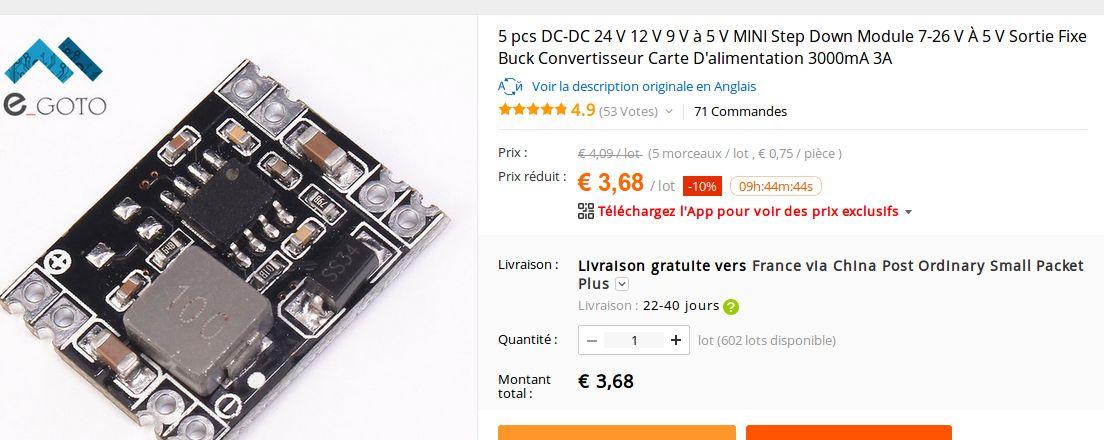Viewport: 1104px width, 440px height.
Task: Click the dark orange button at bottom
Action: (848, 432)
